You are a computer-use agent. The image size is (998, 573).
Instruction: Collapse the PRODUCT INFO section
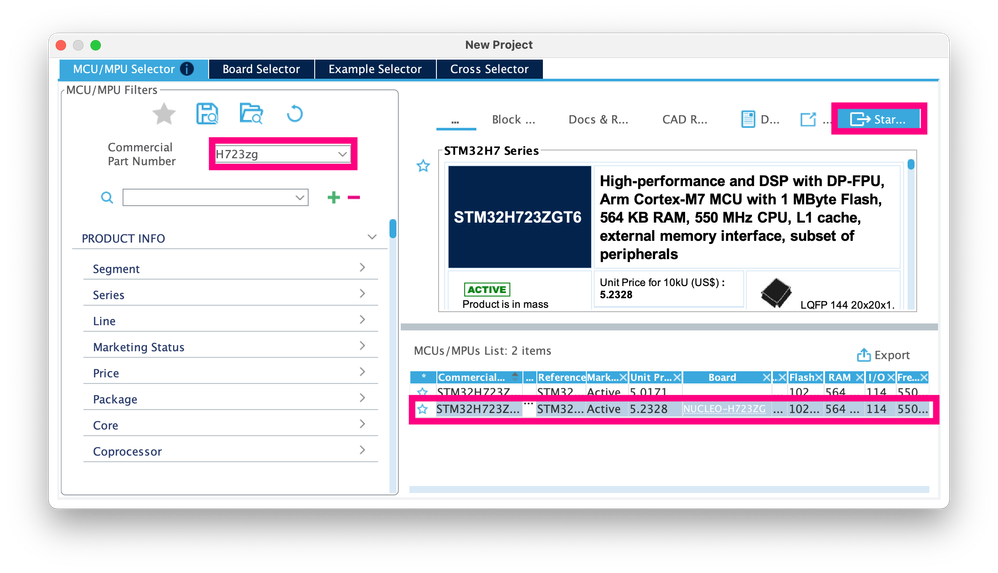pos(372,237)
